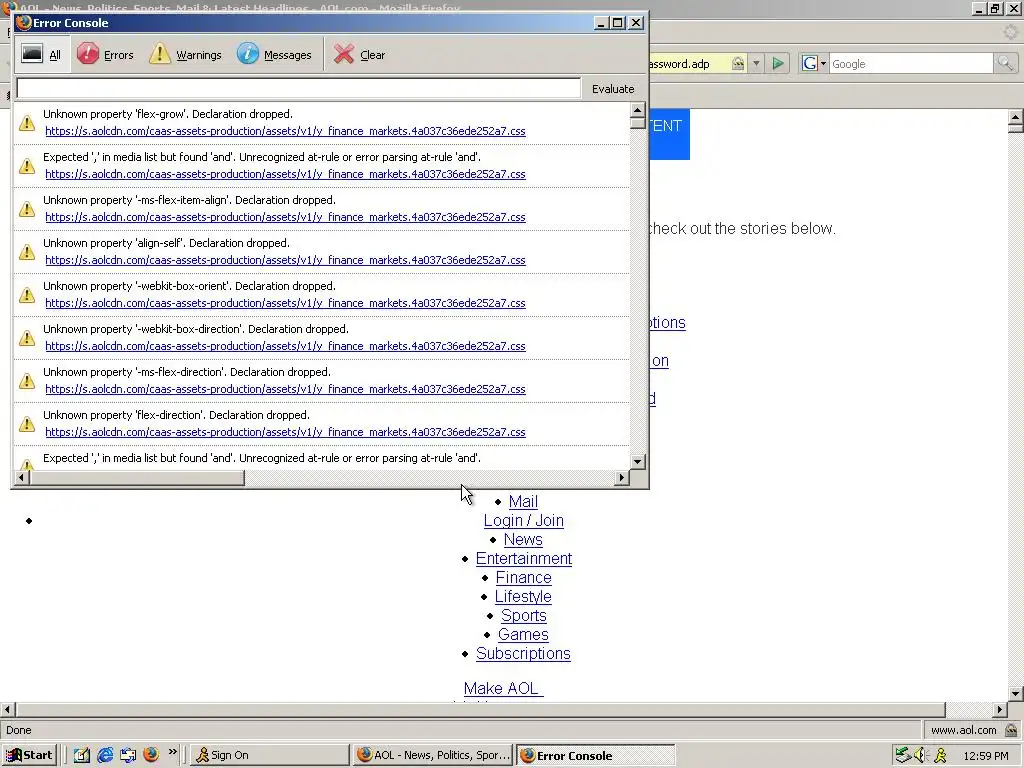Open the Mail link on AOL page

[523, 502]
